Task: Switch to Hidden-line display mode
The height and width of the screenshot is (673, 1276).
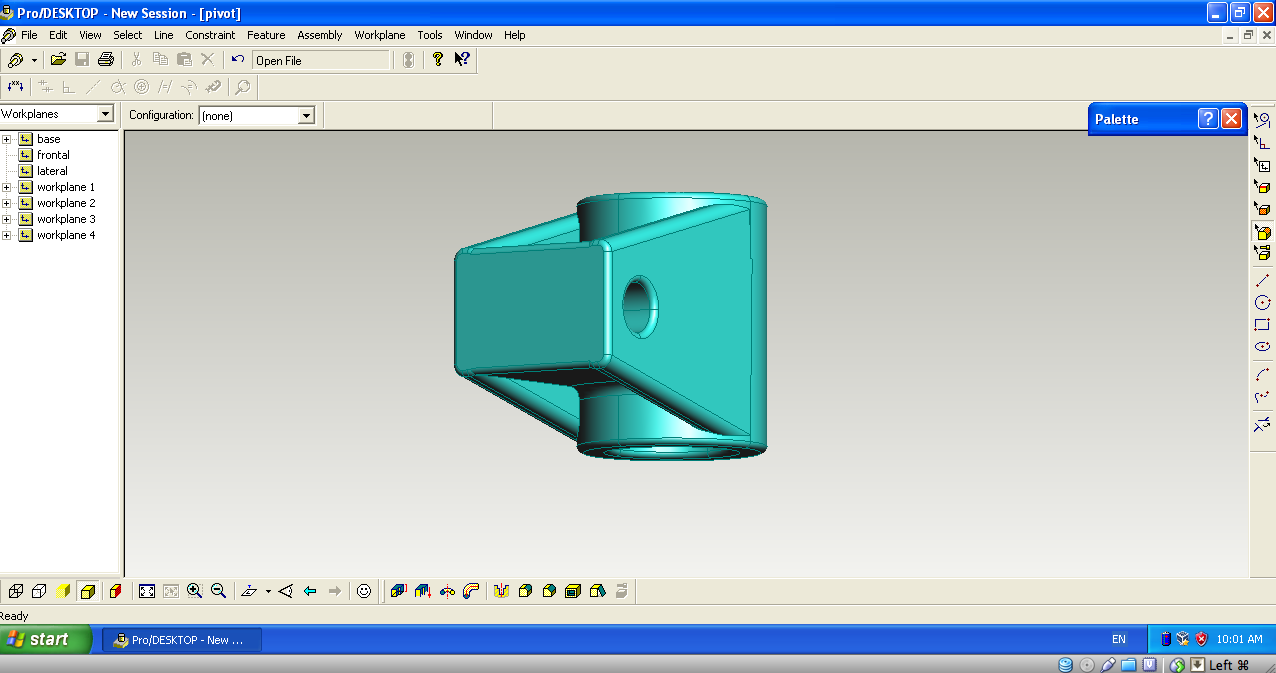Action: 40,591
